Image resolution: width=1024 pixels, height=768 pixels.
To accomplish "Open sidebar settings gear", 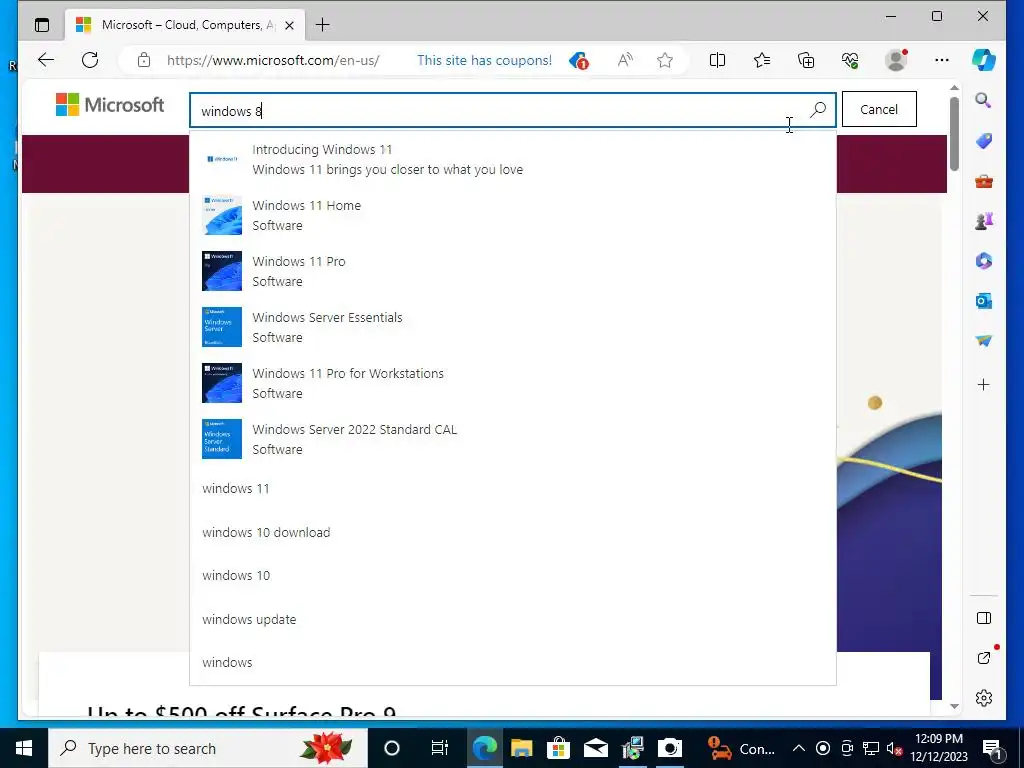I will [x=984, y=697].
